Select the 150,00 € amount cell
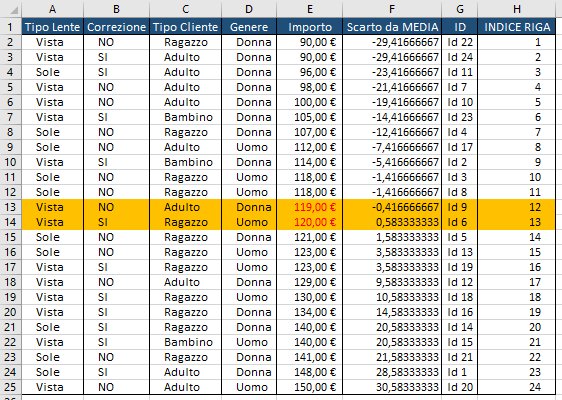Viewport: 562px width, 400px height. point(310,387)
